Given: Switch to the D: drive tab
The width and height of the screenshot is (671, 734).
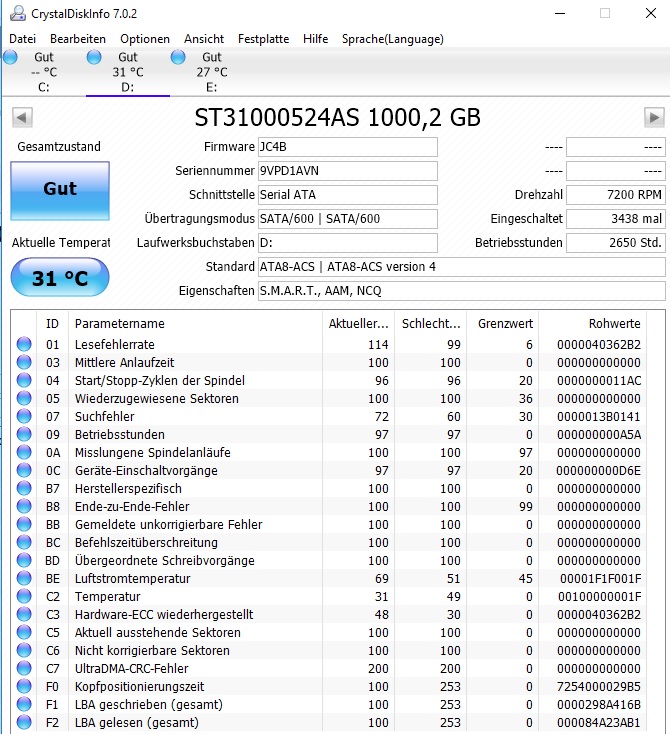Looking at the screenshot, I should click(127, 72).
